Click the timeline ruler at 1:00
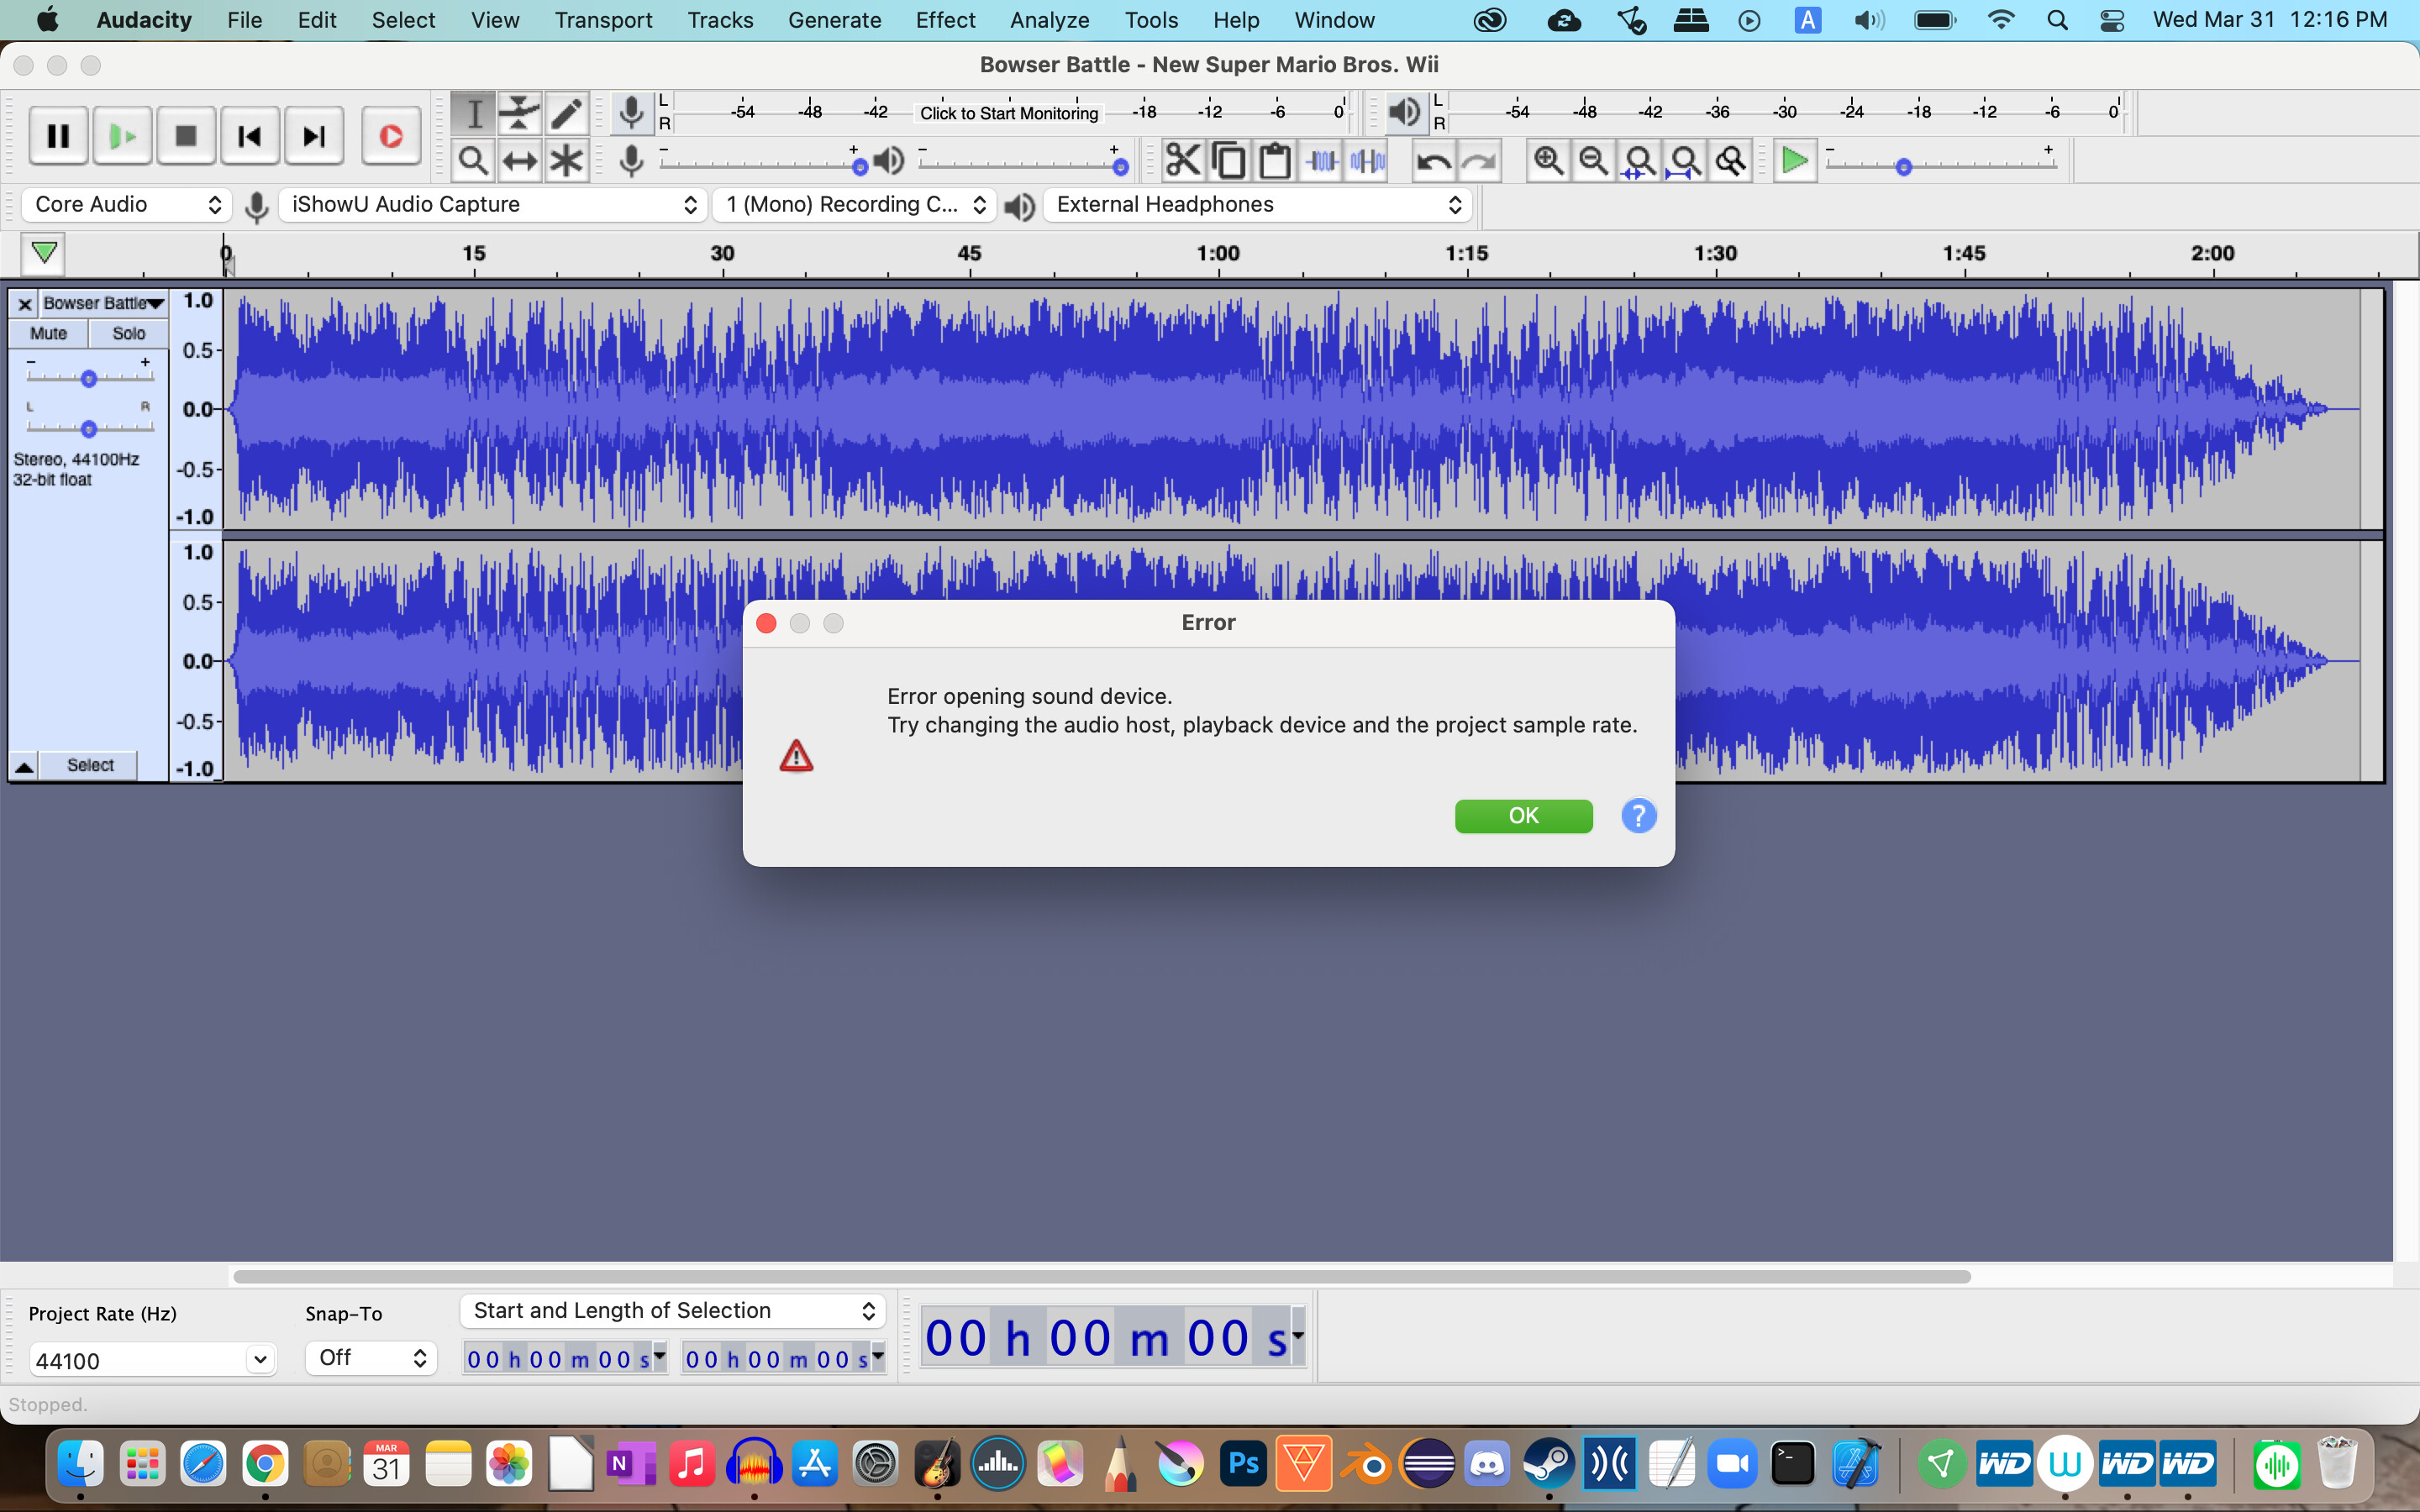 [x=1217, y=255]
